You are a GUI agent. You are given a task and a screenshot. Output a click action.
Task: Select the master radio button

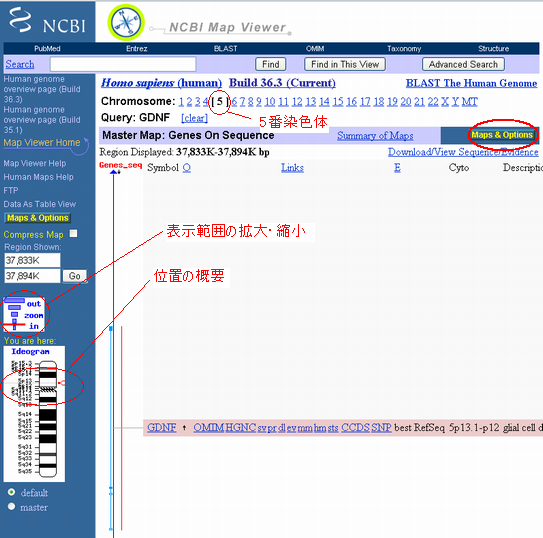[x=11, y=506]
